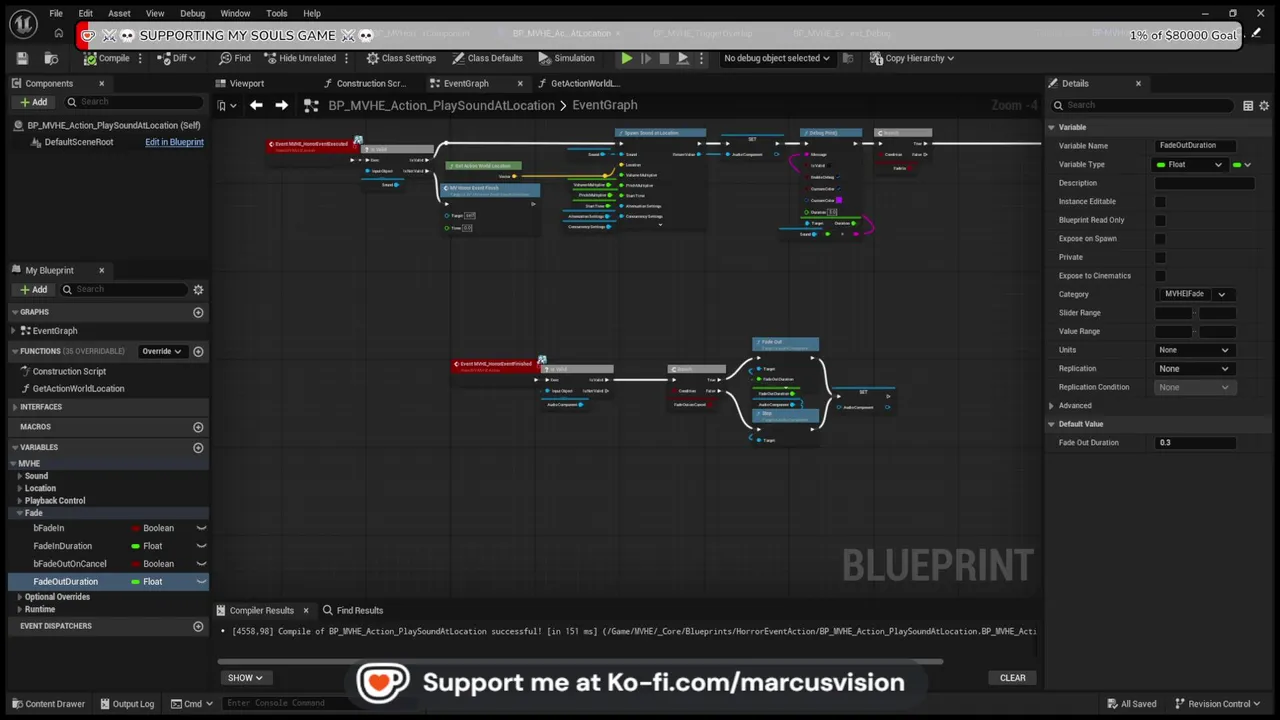
Task: Enable the Instance Editable checkbox
Action: (x=1160, y=202)
